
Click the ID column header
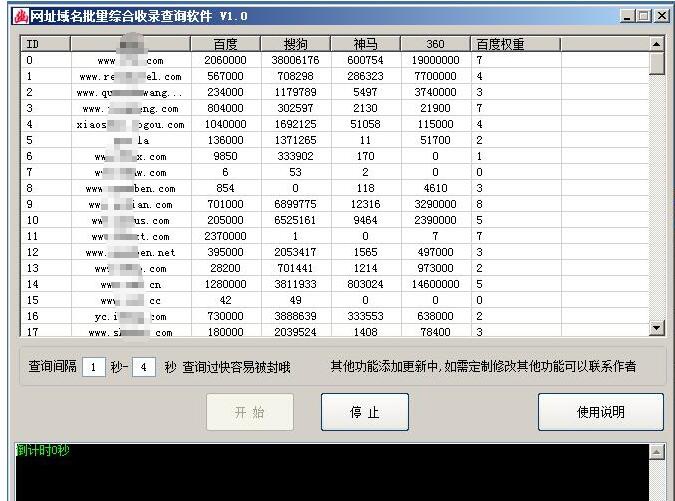coord(45,44)
